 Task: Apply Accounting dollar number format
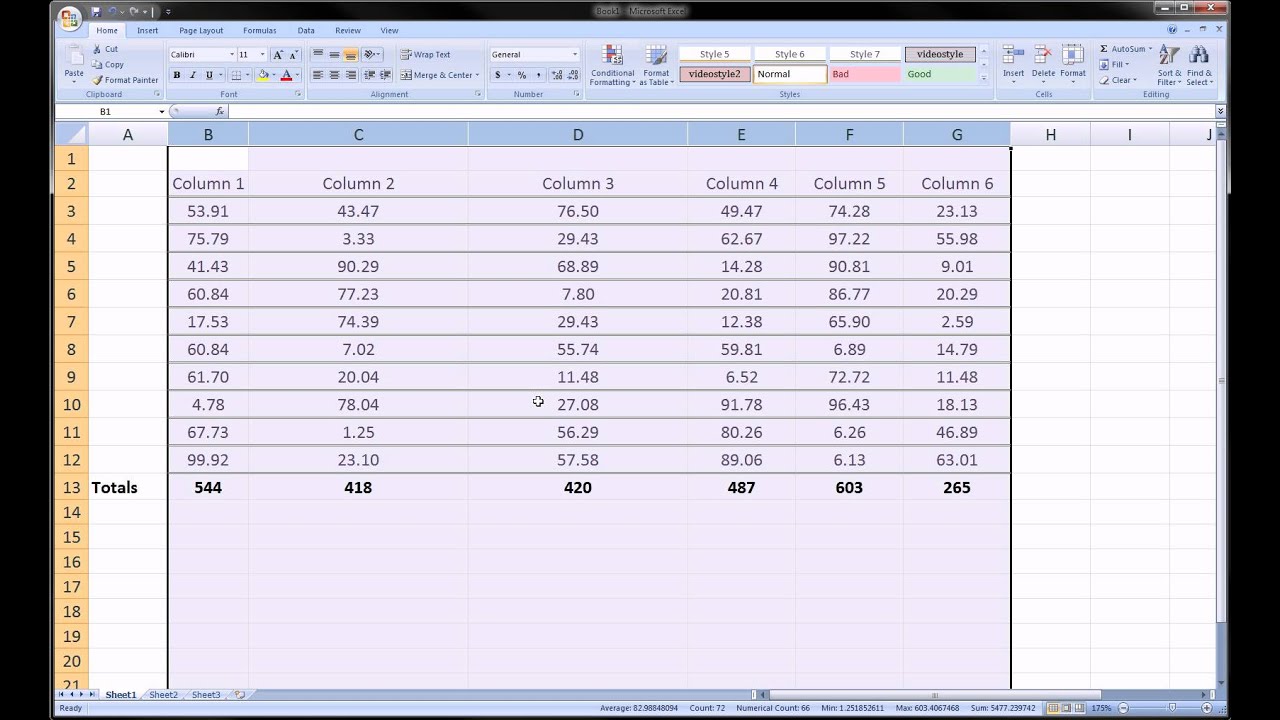tap(498, 75)
